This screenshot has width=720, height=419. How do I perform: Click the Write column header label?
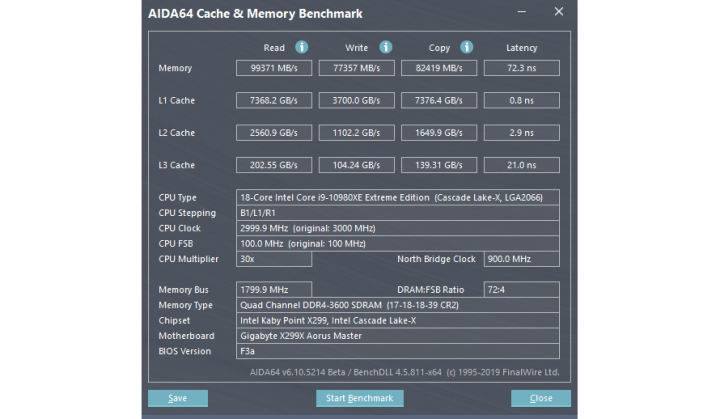click(356, 48)
